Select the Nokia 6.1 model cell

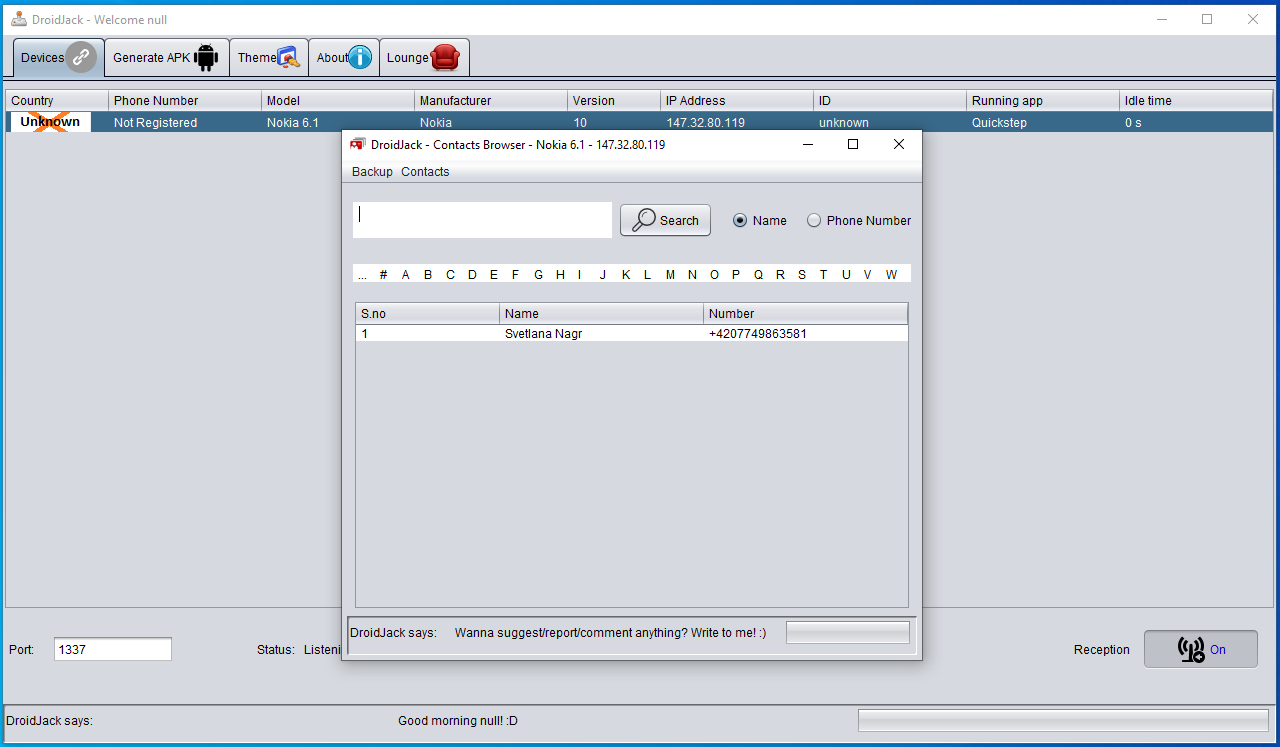point(338,122)
